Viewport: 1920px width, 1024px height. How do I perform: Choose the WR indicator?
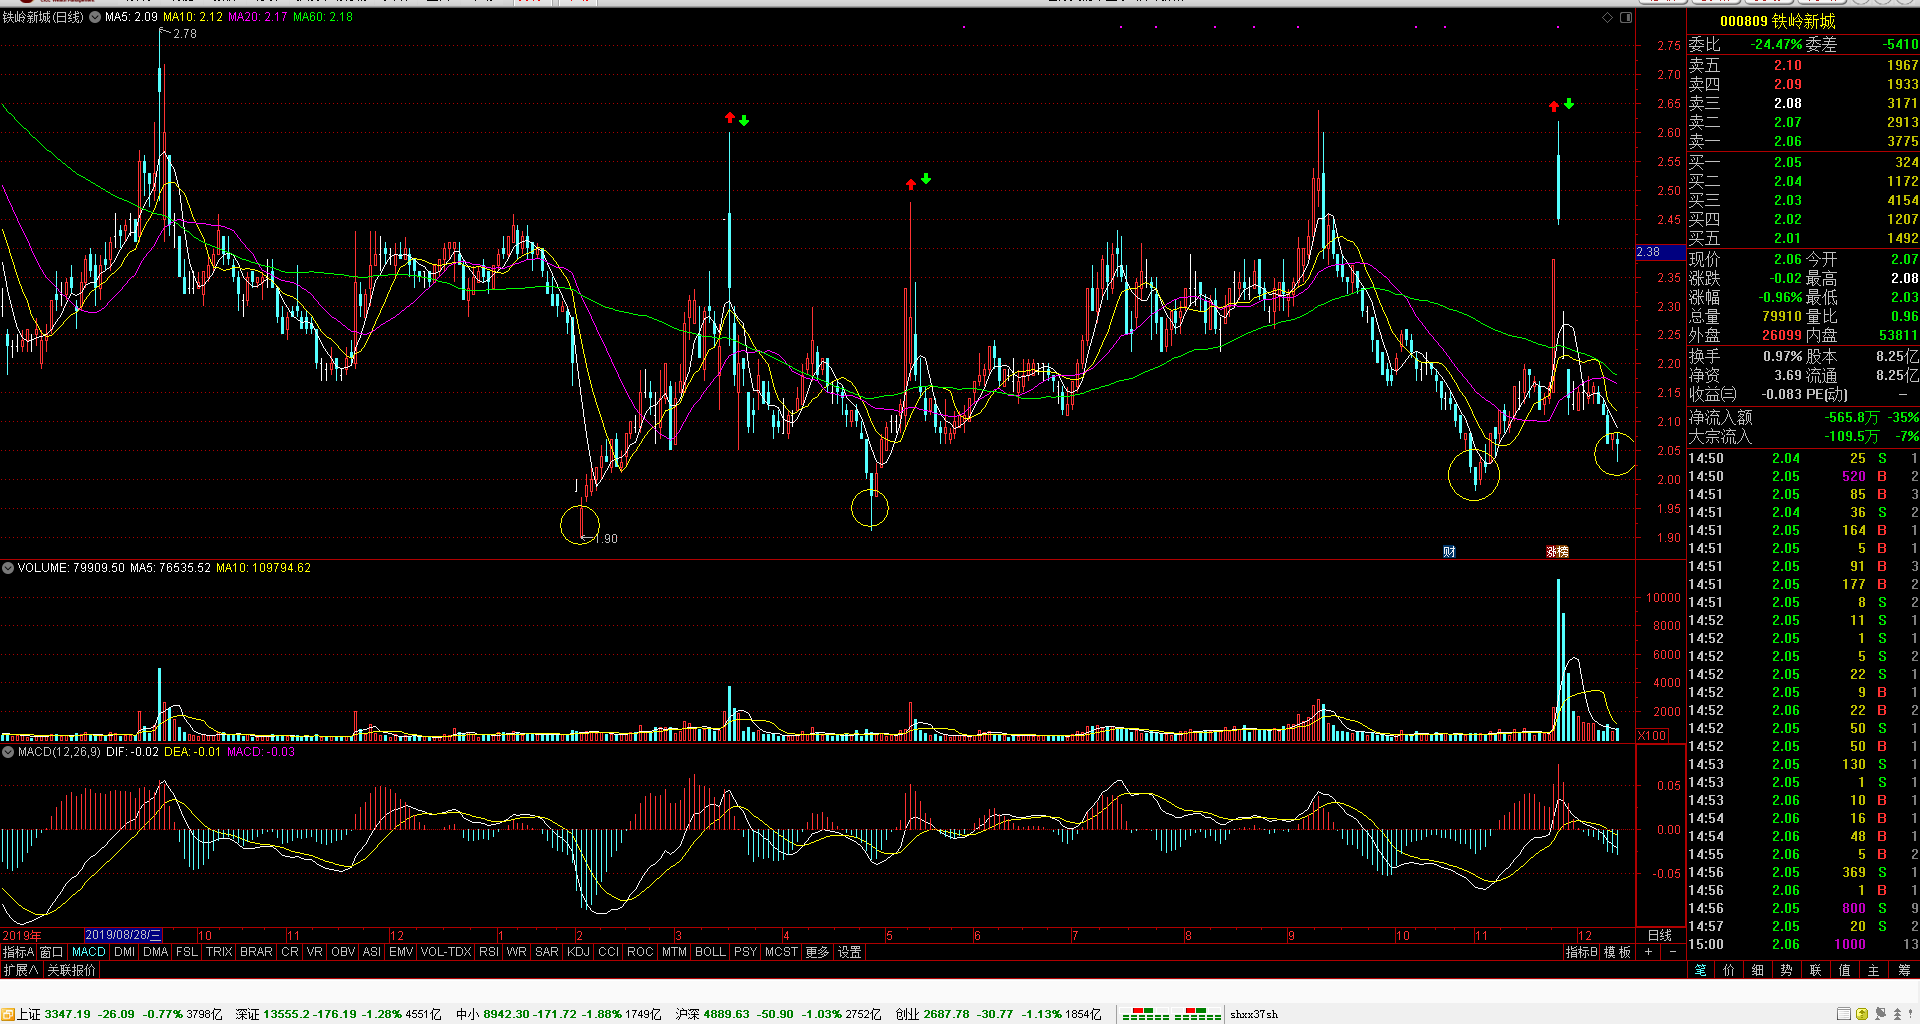pyautogui.click(x=517, y=952)
